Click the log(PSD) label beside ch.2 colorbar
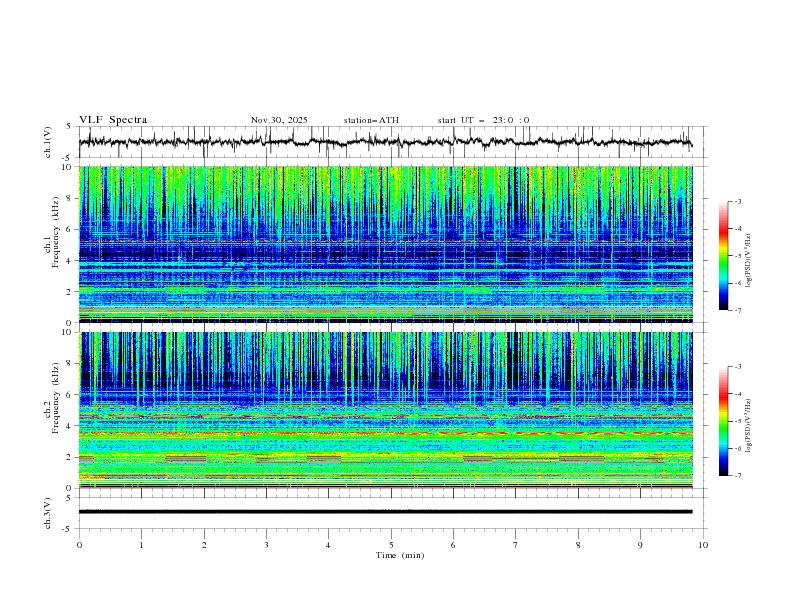This screenshot has height=612, width=792. [749, 426]
